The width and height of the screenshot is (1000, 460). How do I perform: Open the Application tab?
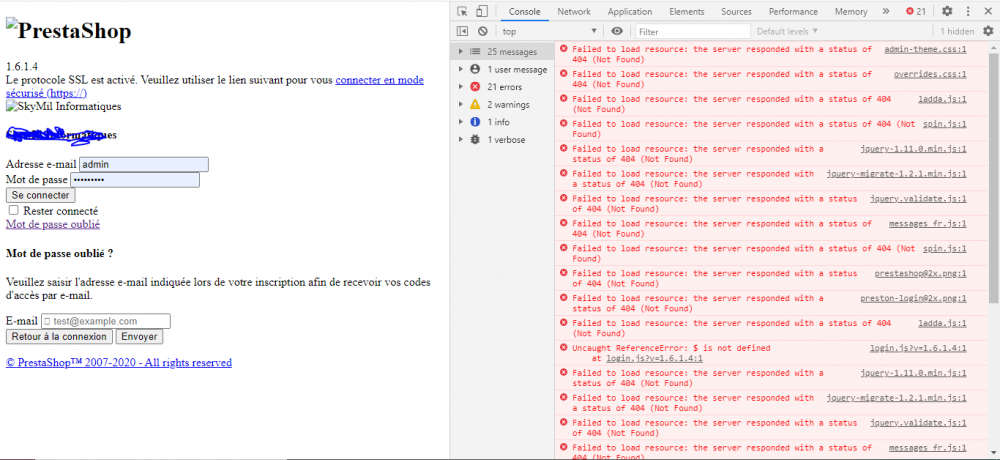pos(629,11)
